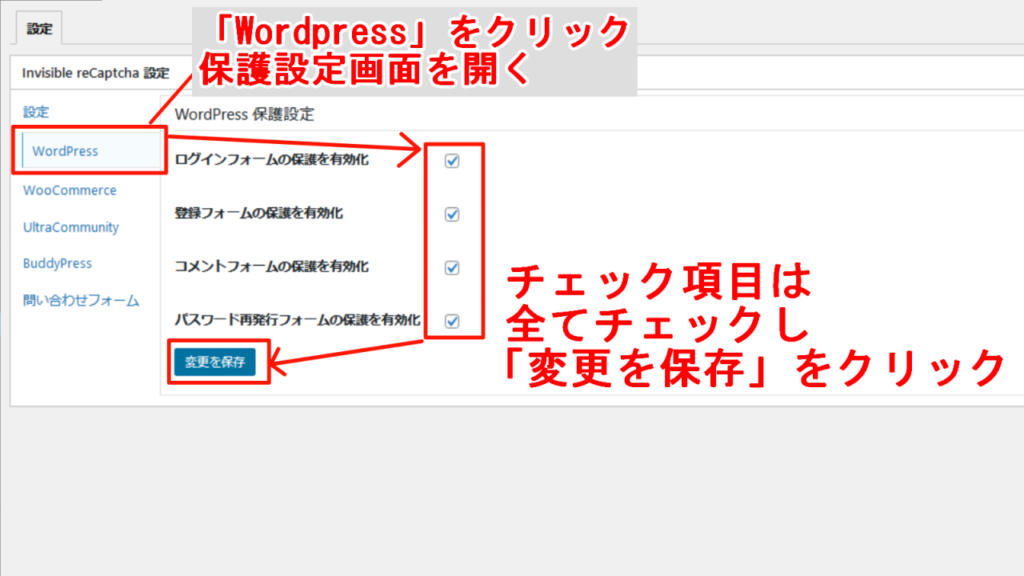The width and height of the screenshot is (1024, 576).
Task: Click the 変更を保存 button
Action: click(x=215, y=362)
